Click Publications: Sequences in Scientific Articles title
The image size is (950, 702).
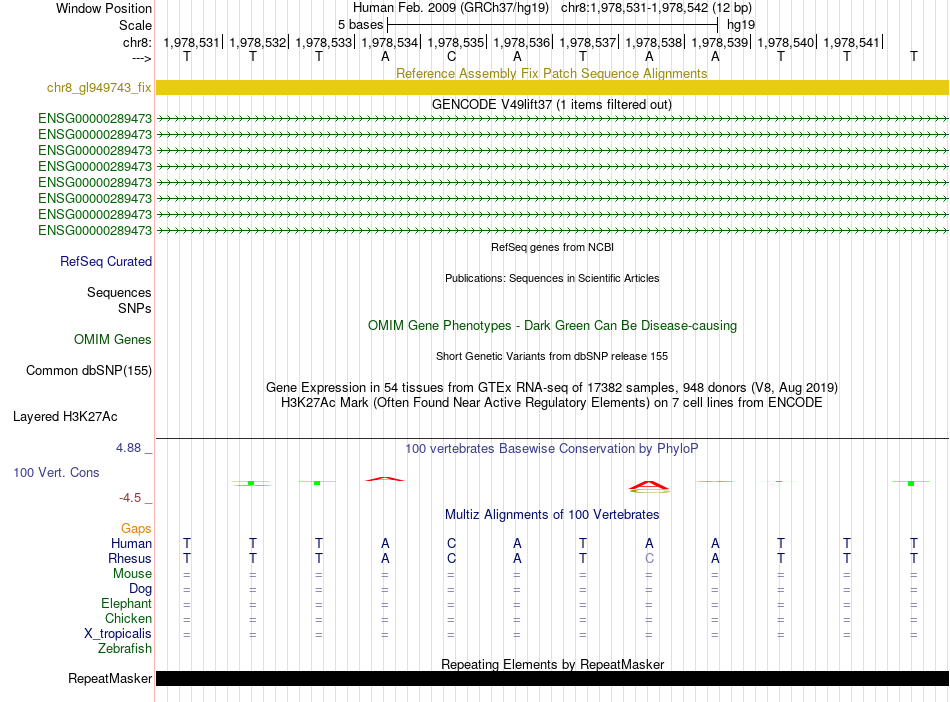(x=552, y=278)
